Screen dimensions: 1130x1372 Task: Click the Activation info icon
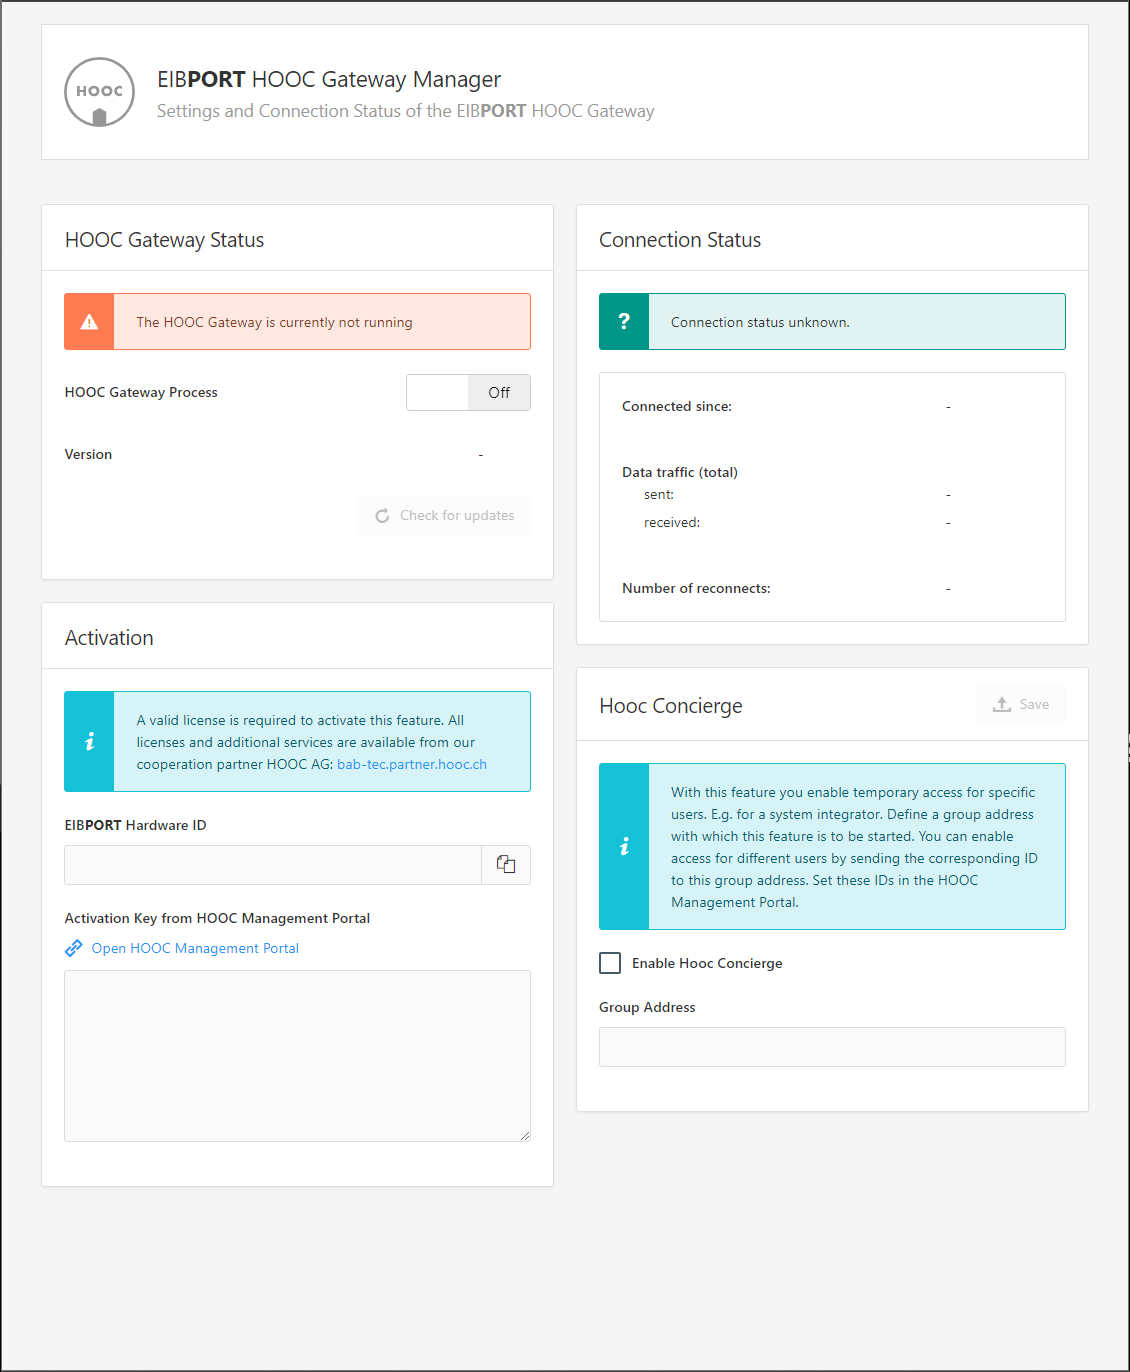coord(89,742)
